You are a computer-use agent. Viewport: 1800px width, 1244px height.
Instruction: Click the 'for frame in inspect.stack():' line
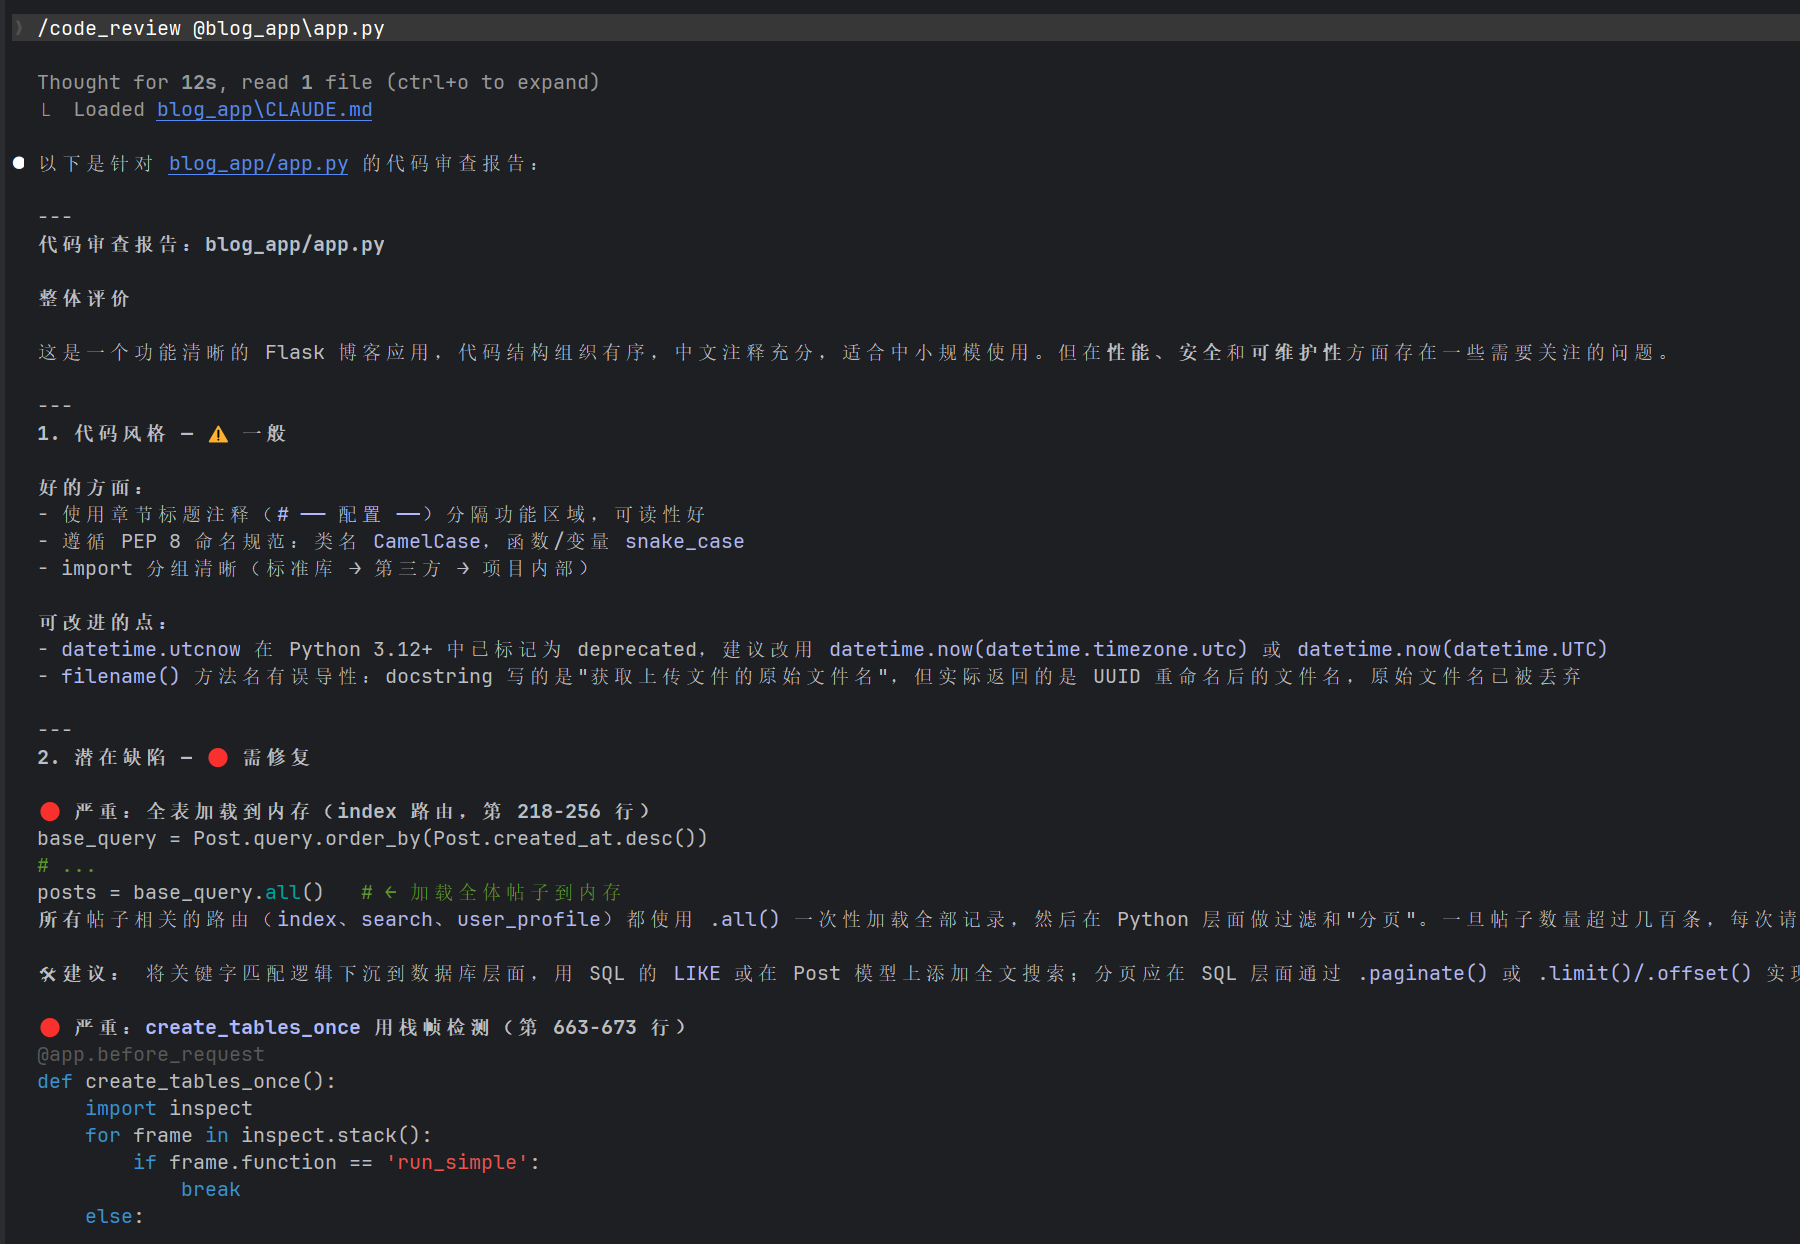[x=259, y=1136]
